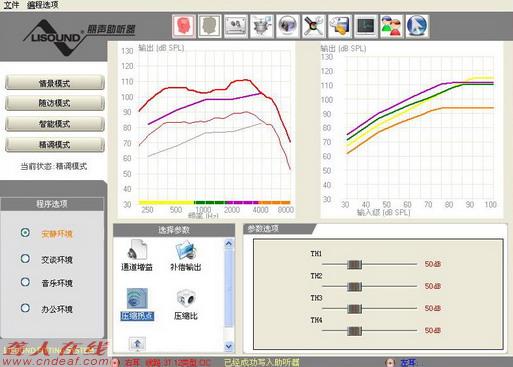Click the TK1 threshold slider handle
The image size is (513, 367).
click(x=354, y=265)
